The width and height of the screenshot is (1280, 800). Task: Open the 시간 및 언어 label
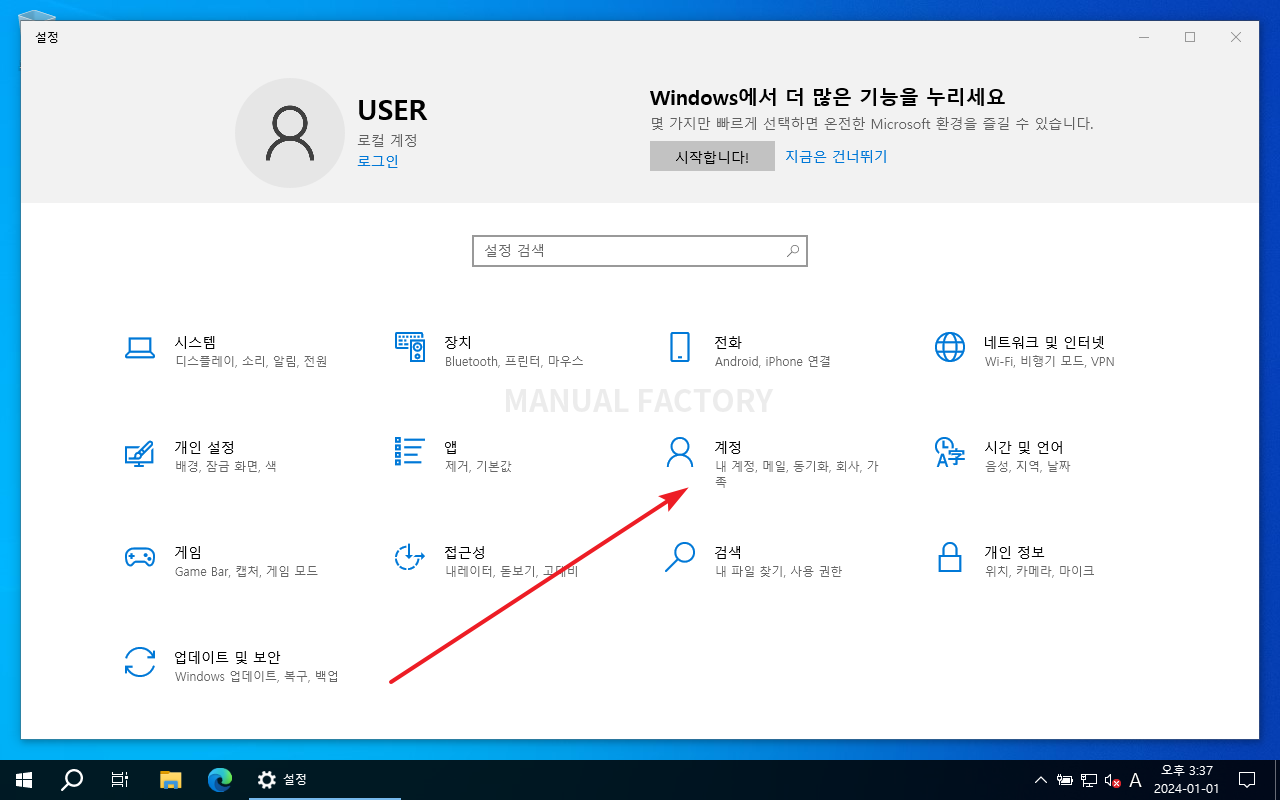point(1024,447)
